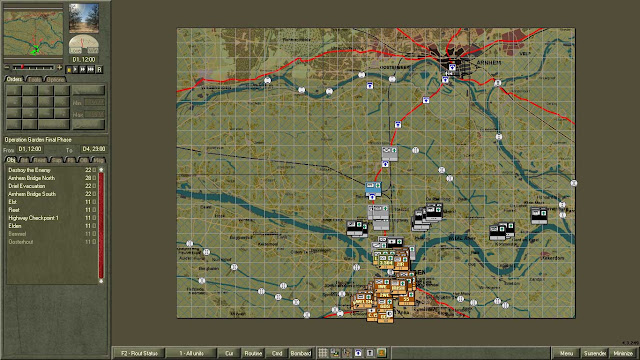The image size is (640, 360).
Task: Click the overview minimap
Action: (33, 33)
